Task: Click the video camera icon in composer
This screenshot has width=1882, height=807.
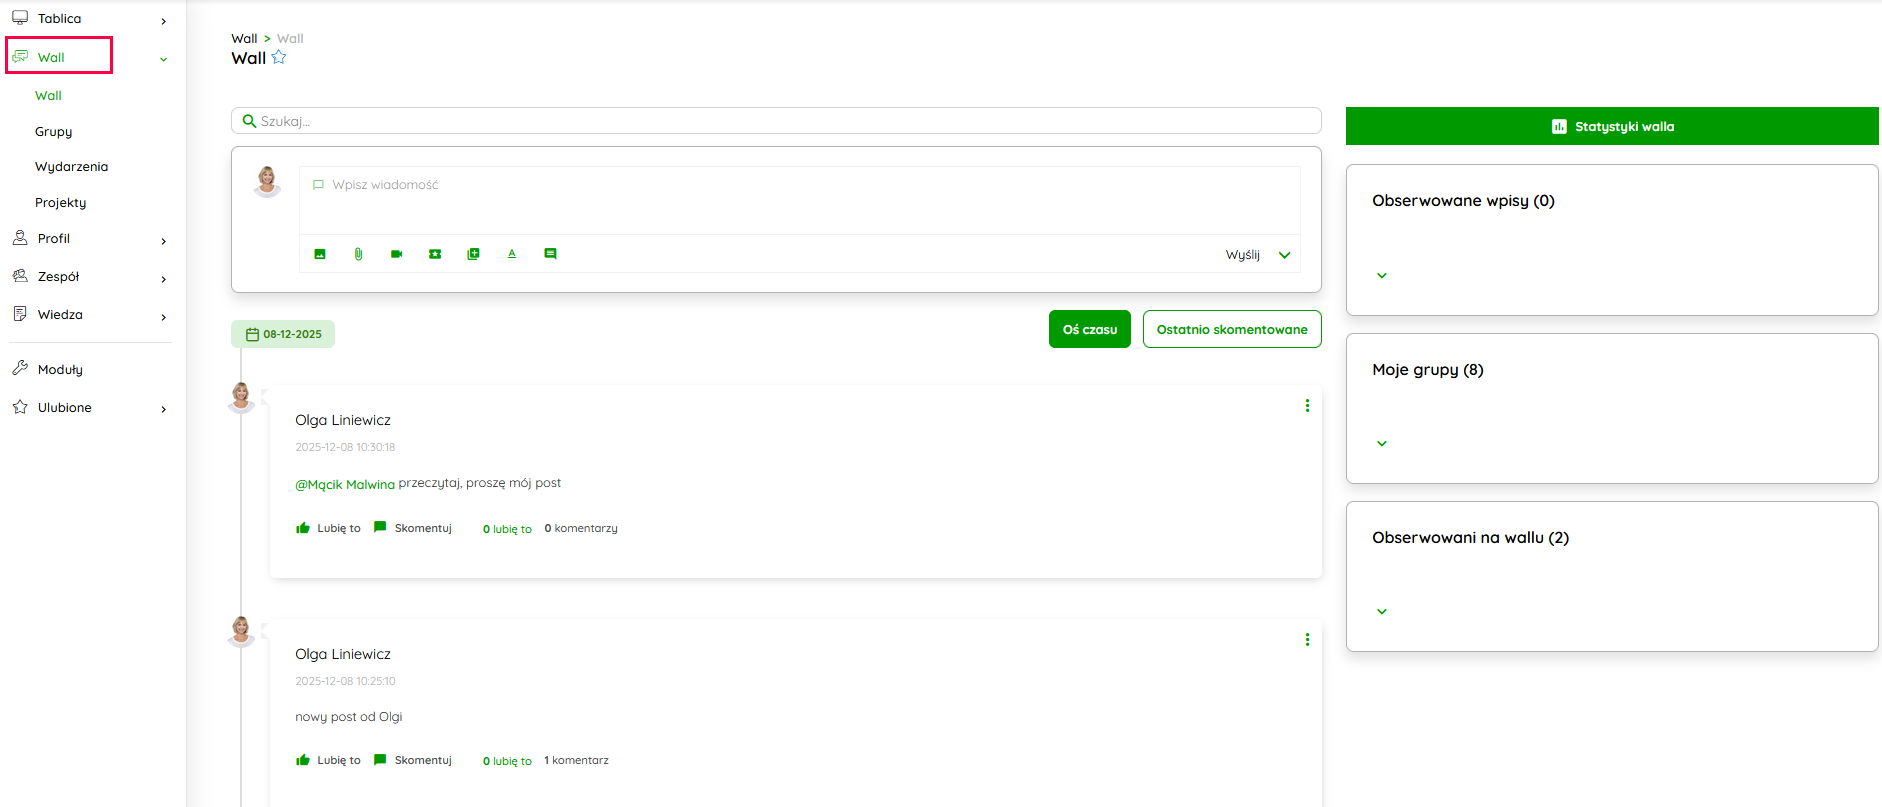Action: point(397,254)
